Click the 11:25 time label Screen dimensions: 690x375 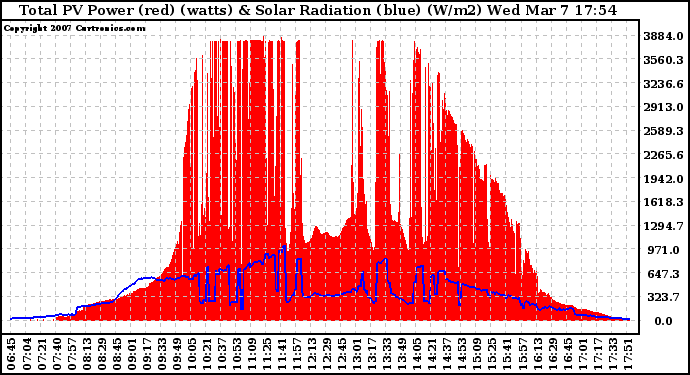pyautogui.click(x=267, y=354)
